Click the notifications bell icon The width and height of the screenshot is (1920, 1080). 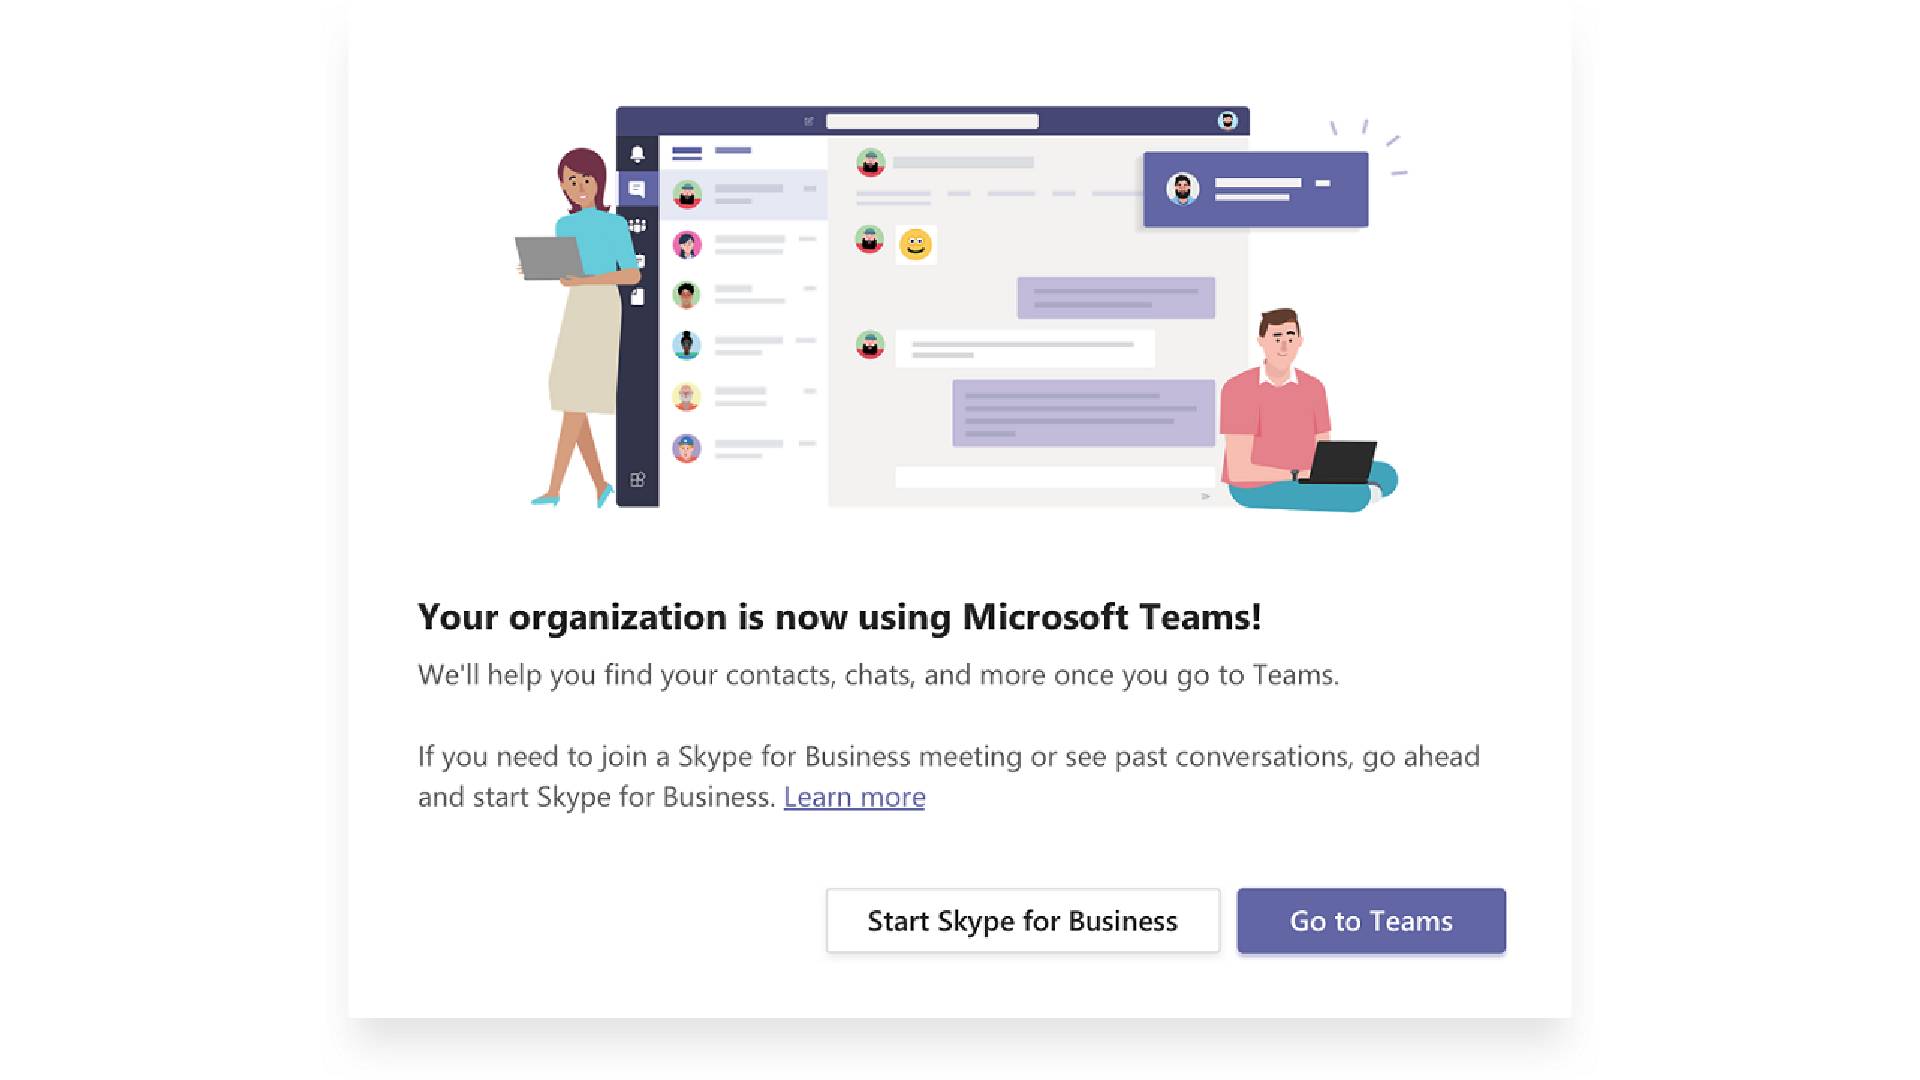click(637, 154)
